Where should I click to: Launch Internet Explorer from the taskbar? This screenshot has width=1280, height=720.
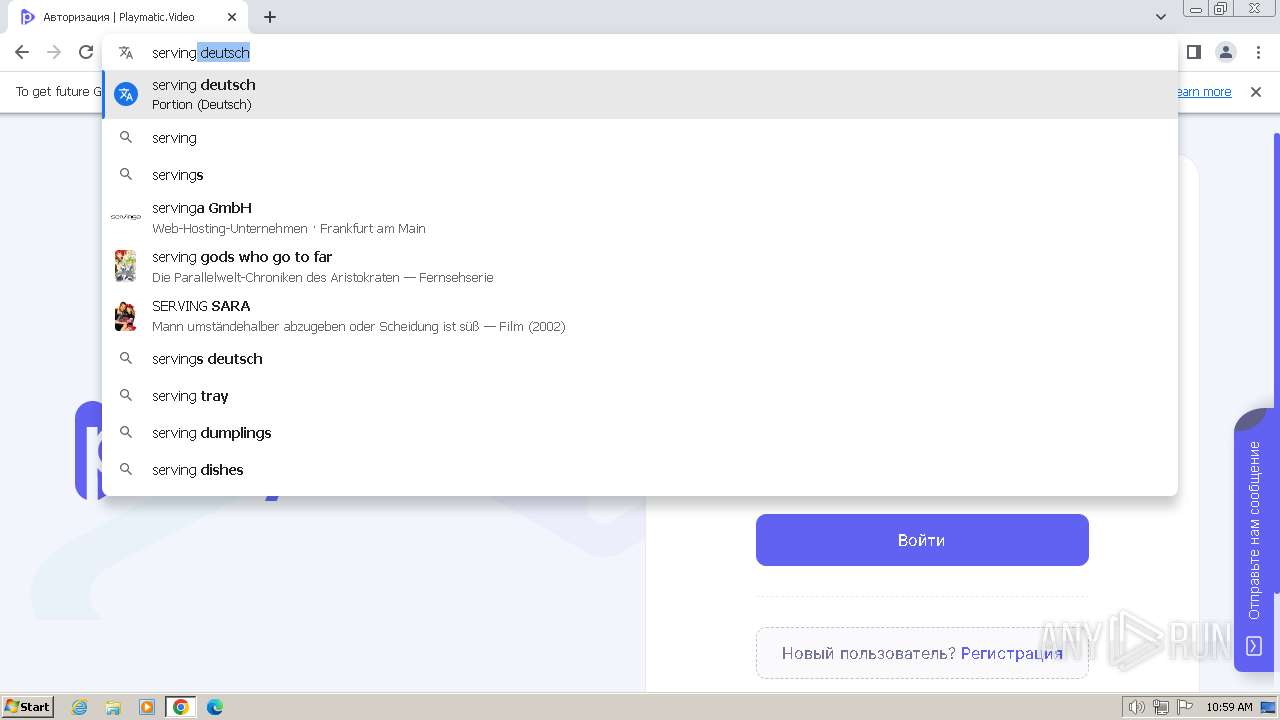[80, 707]
